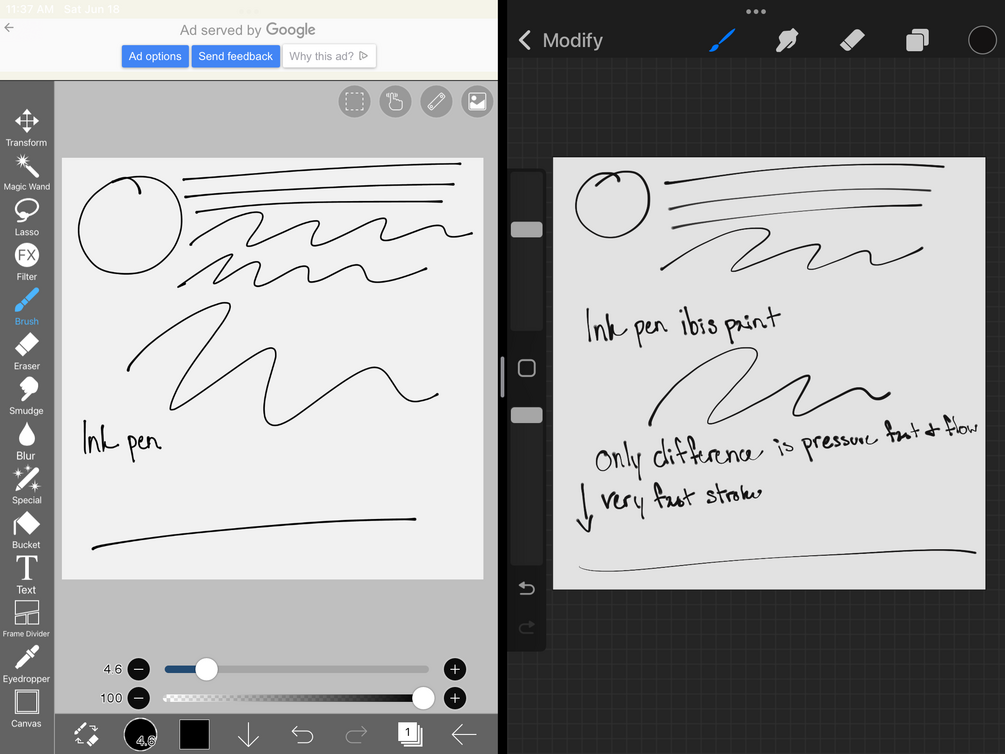Toggle the stabilizer hand icon above canvas
1005x754 pixels.
pyautogui.click(x=395, y=101)
